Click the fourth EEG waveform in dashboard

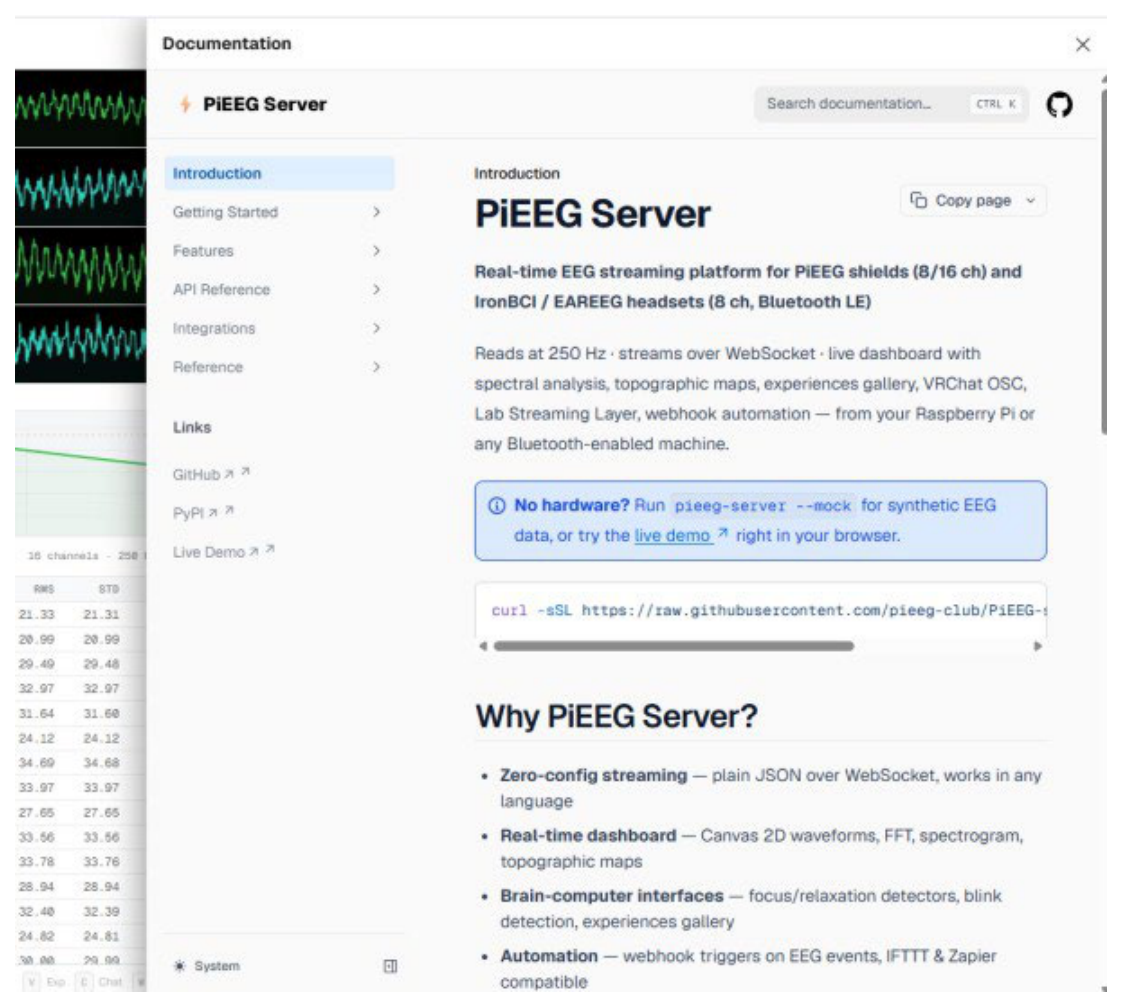81,344
